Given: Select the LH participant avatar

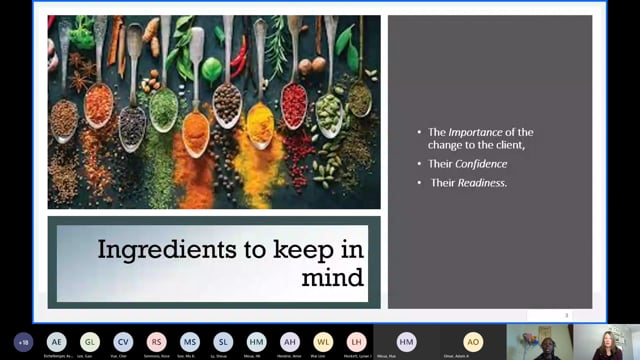Looking at the screenshot, I should click(x=357, y=342).
